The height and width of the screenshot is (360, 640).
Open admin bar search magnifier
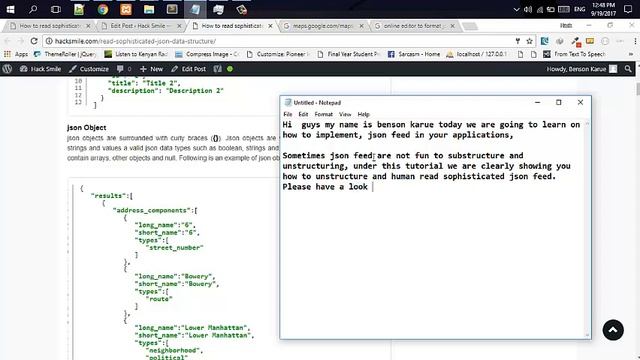coord(628,69)
